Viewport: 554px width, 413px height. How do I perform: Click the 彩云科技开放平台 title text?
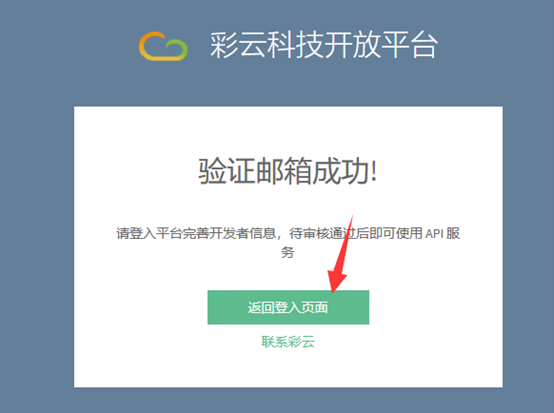click(x=324, y=45)
